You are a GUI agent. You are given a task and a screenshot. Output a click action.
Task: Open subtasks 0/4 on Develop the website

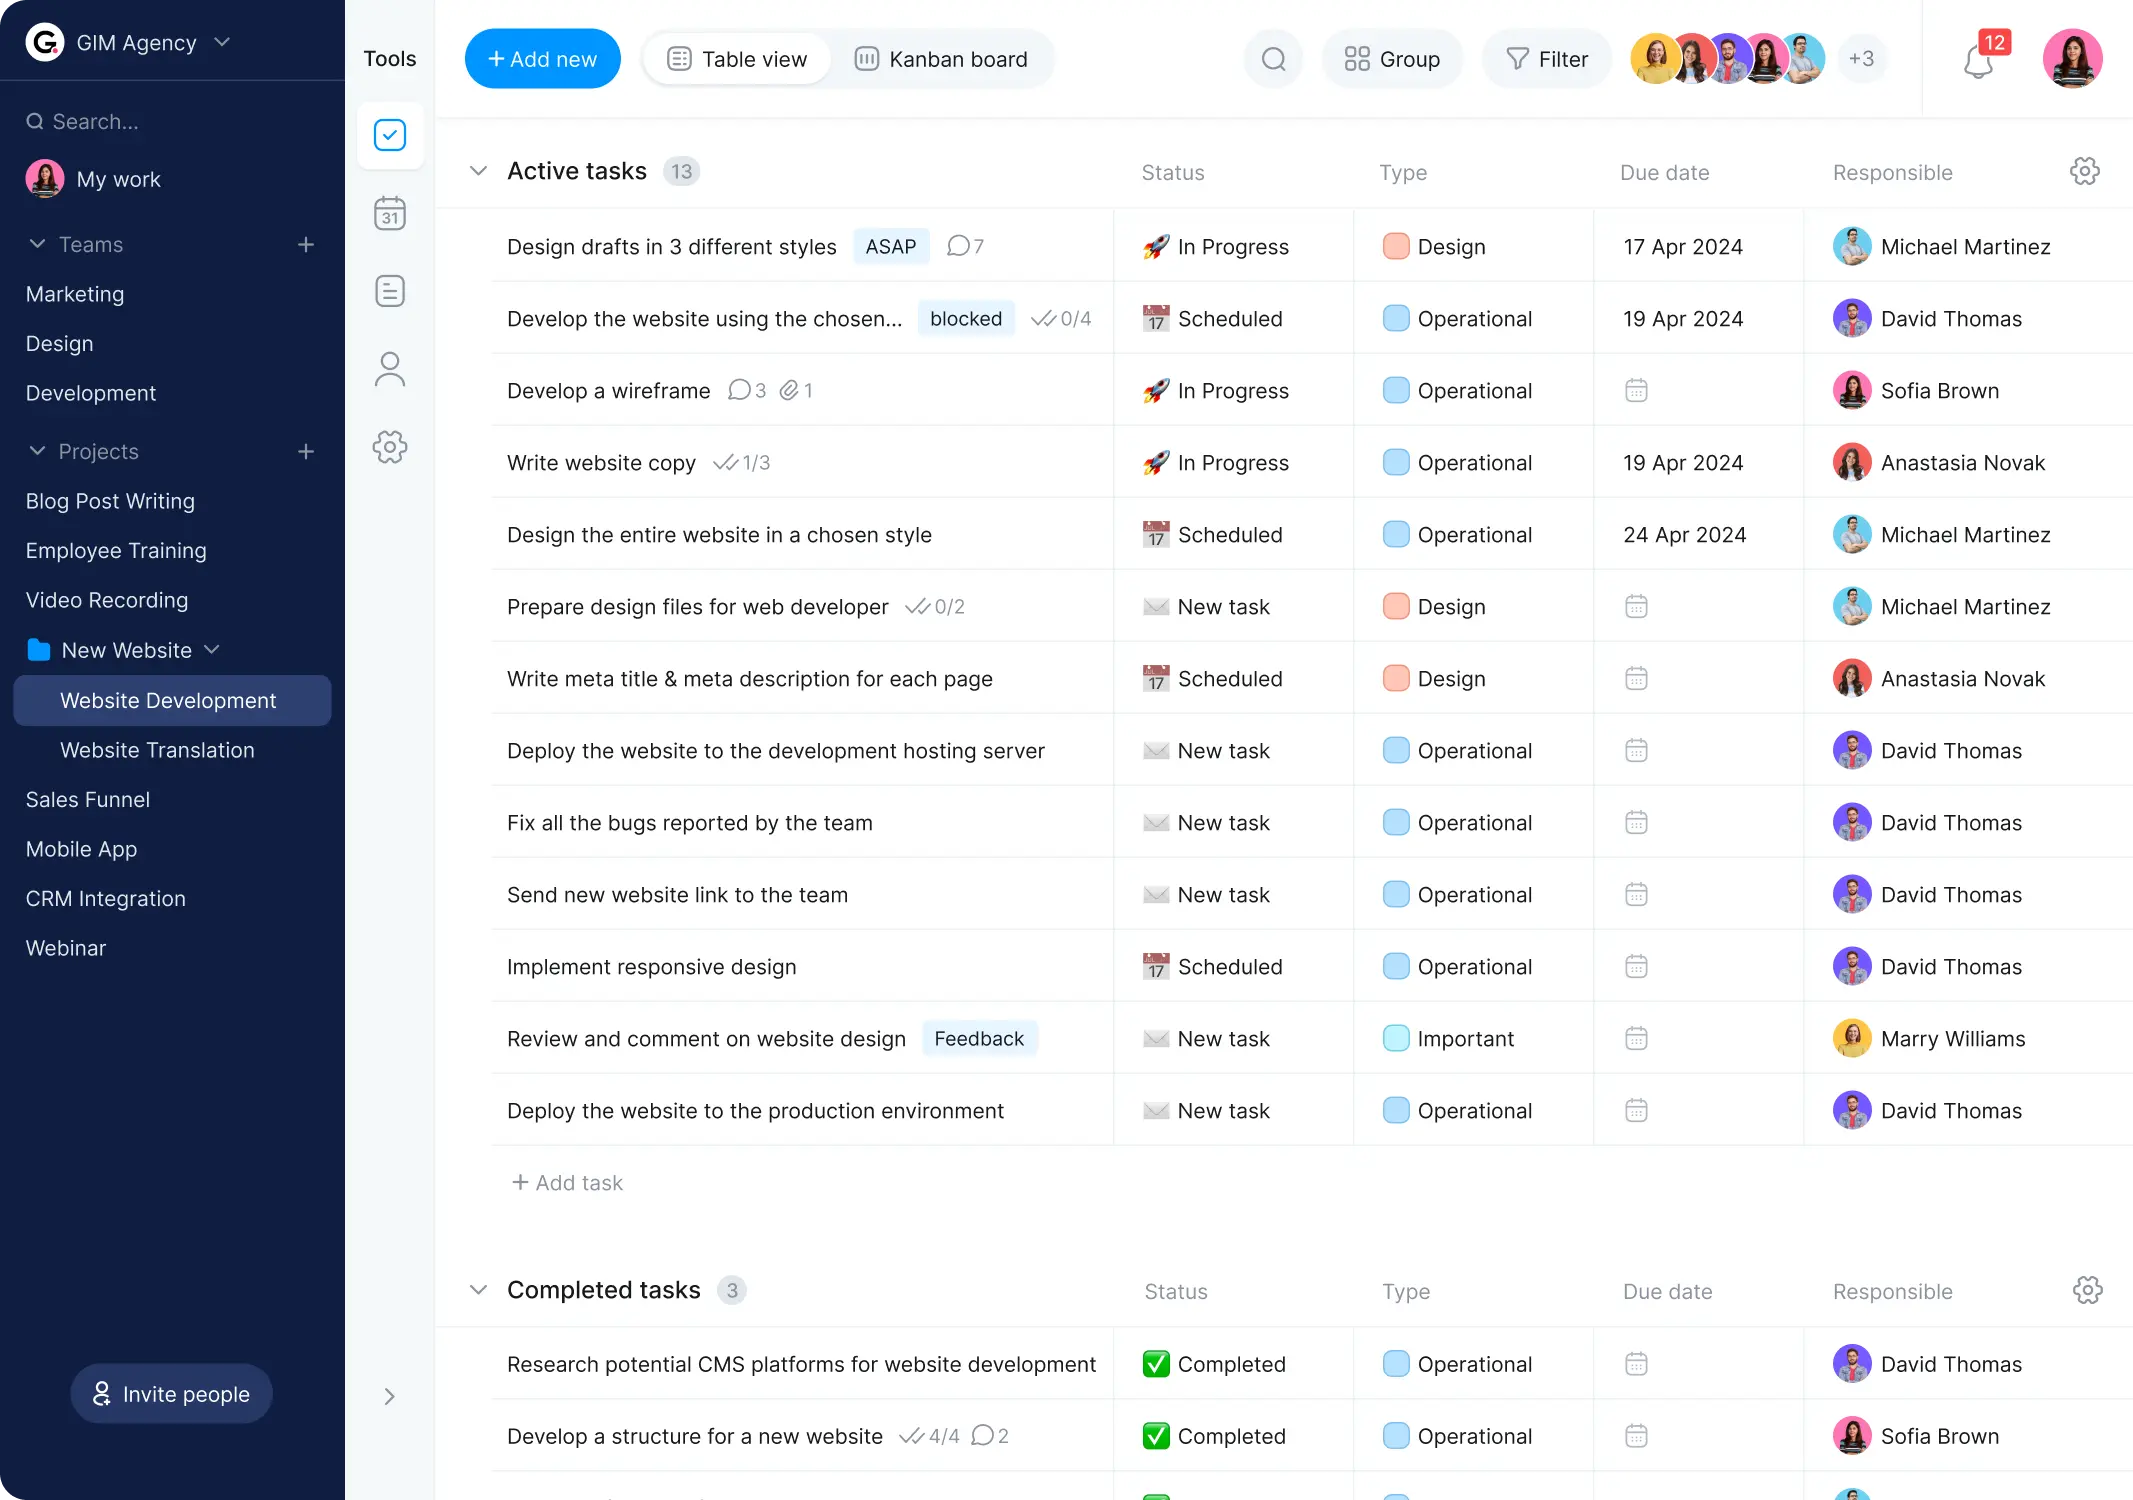point(1061,319)
